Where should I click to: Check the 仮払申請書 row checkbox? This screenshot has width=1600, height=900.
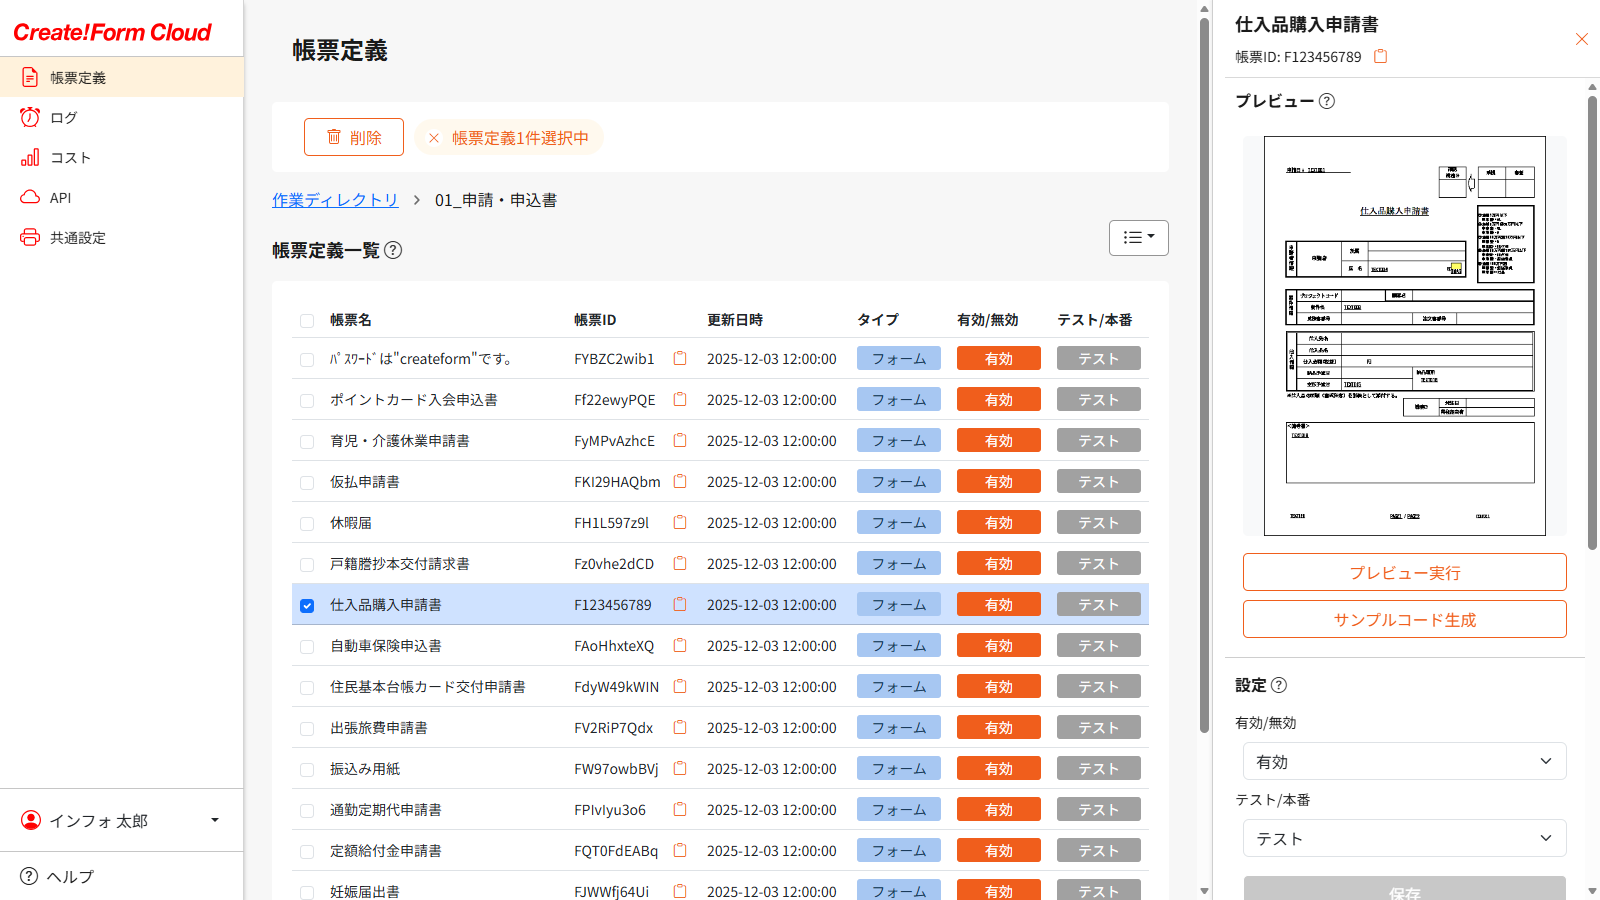(x=307, y=483)
